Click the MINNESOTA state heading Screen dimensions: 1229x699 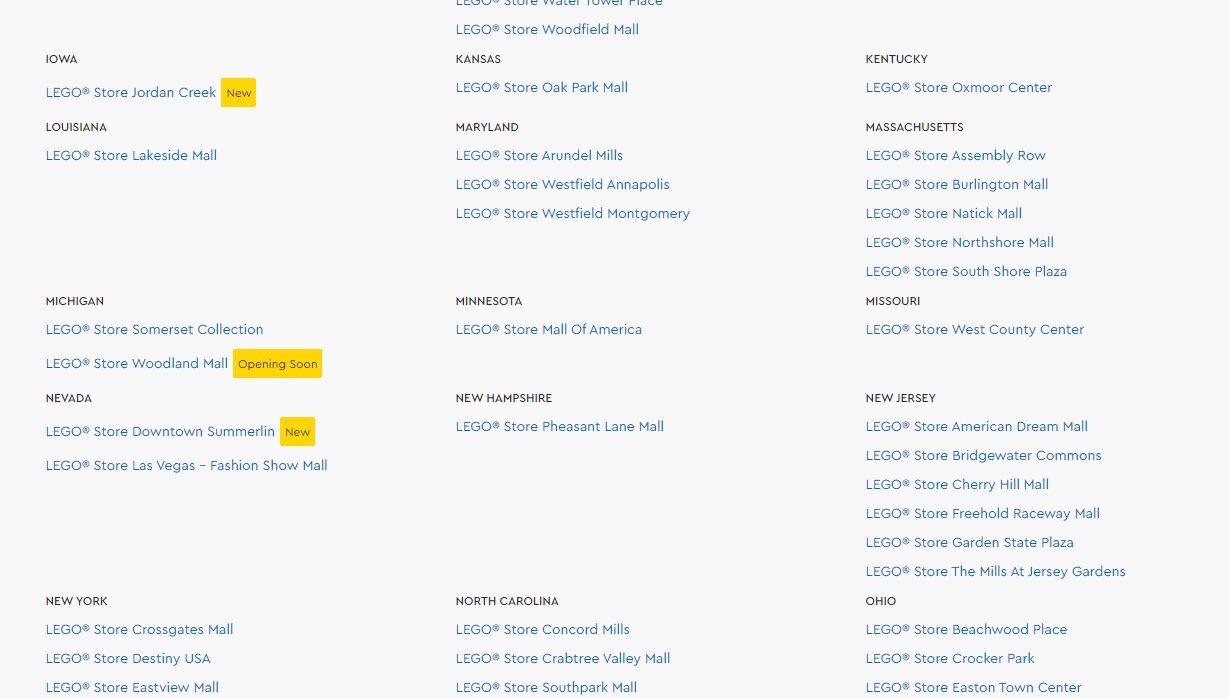489,301
